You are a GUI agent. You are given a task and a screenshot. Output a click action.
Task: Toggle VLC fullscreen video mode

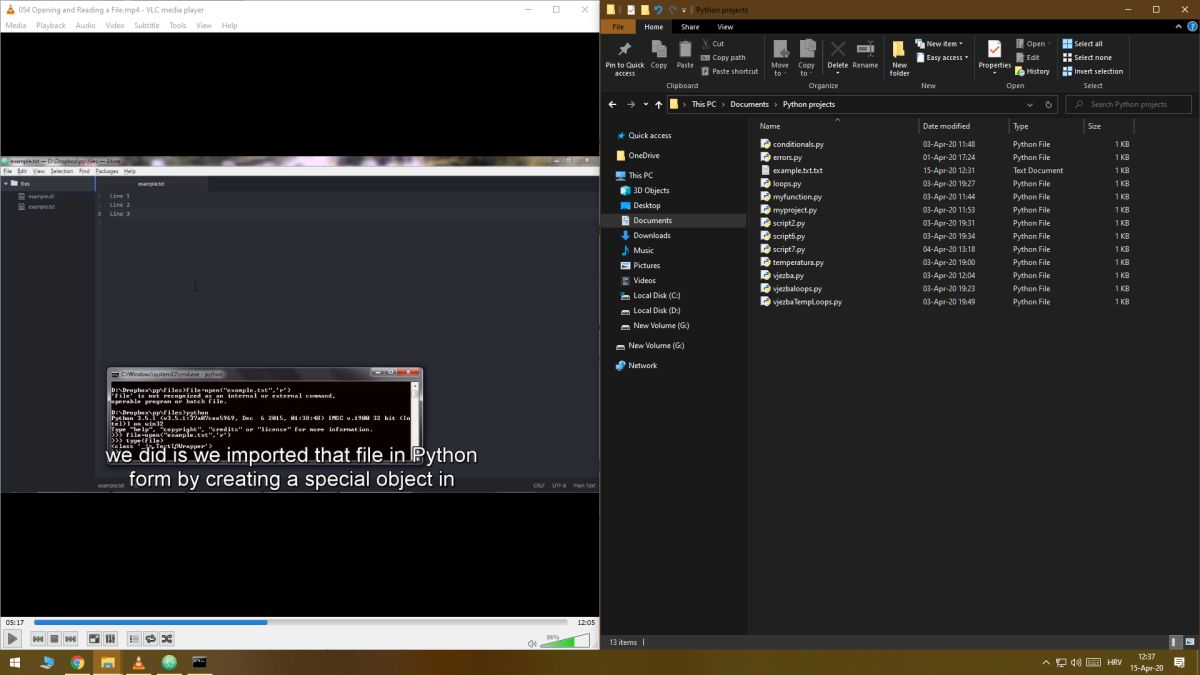point(94,638)
